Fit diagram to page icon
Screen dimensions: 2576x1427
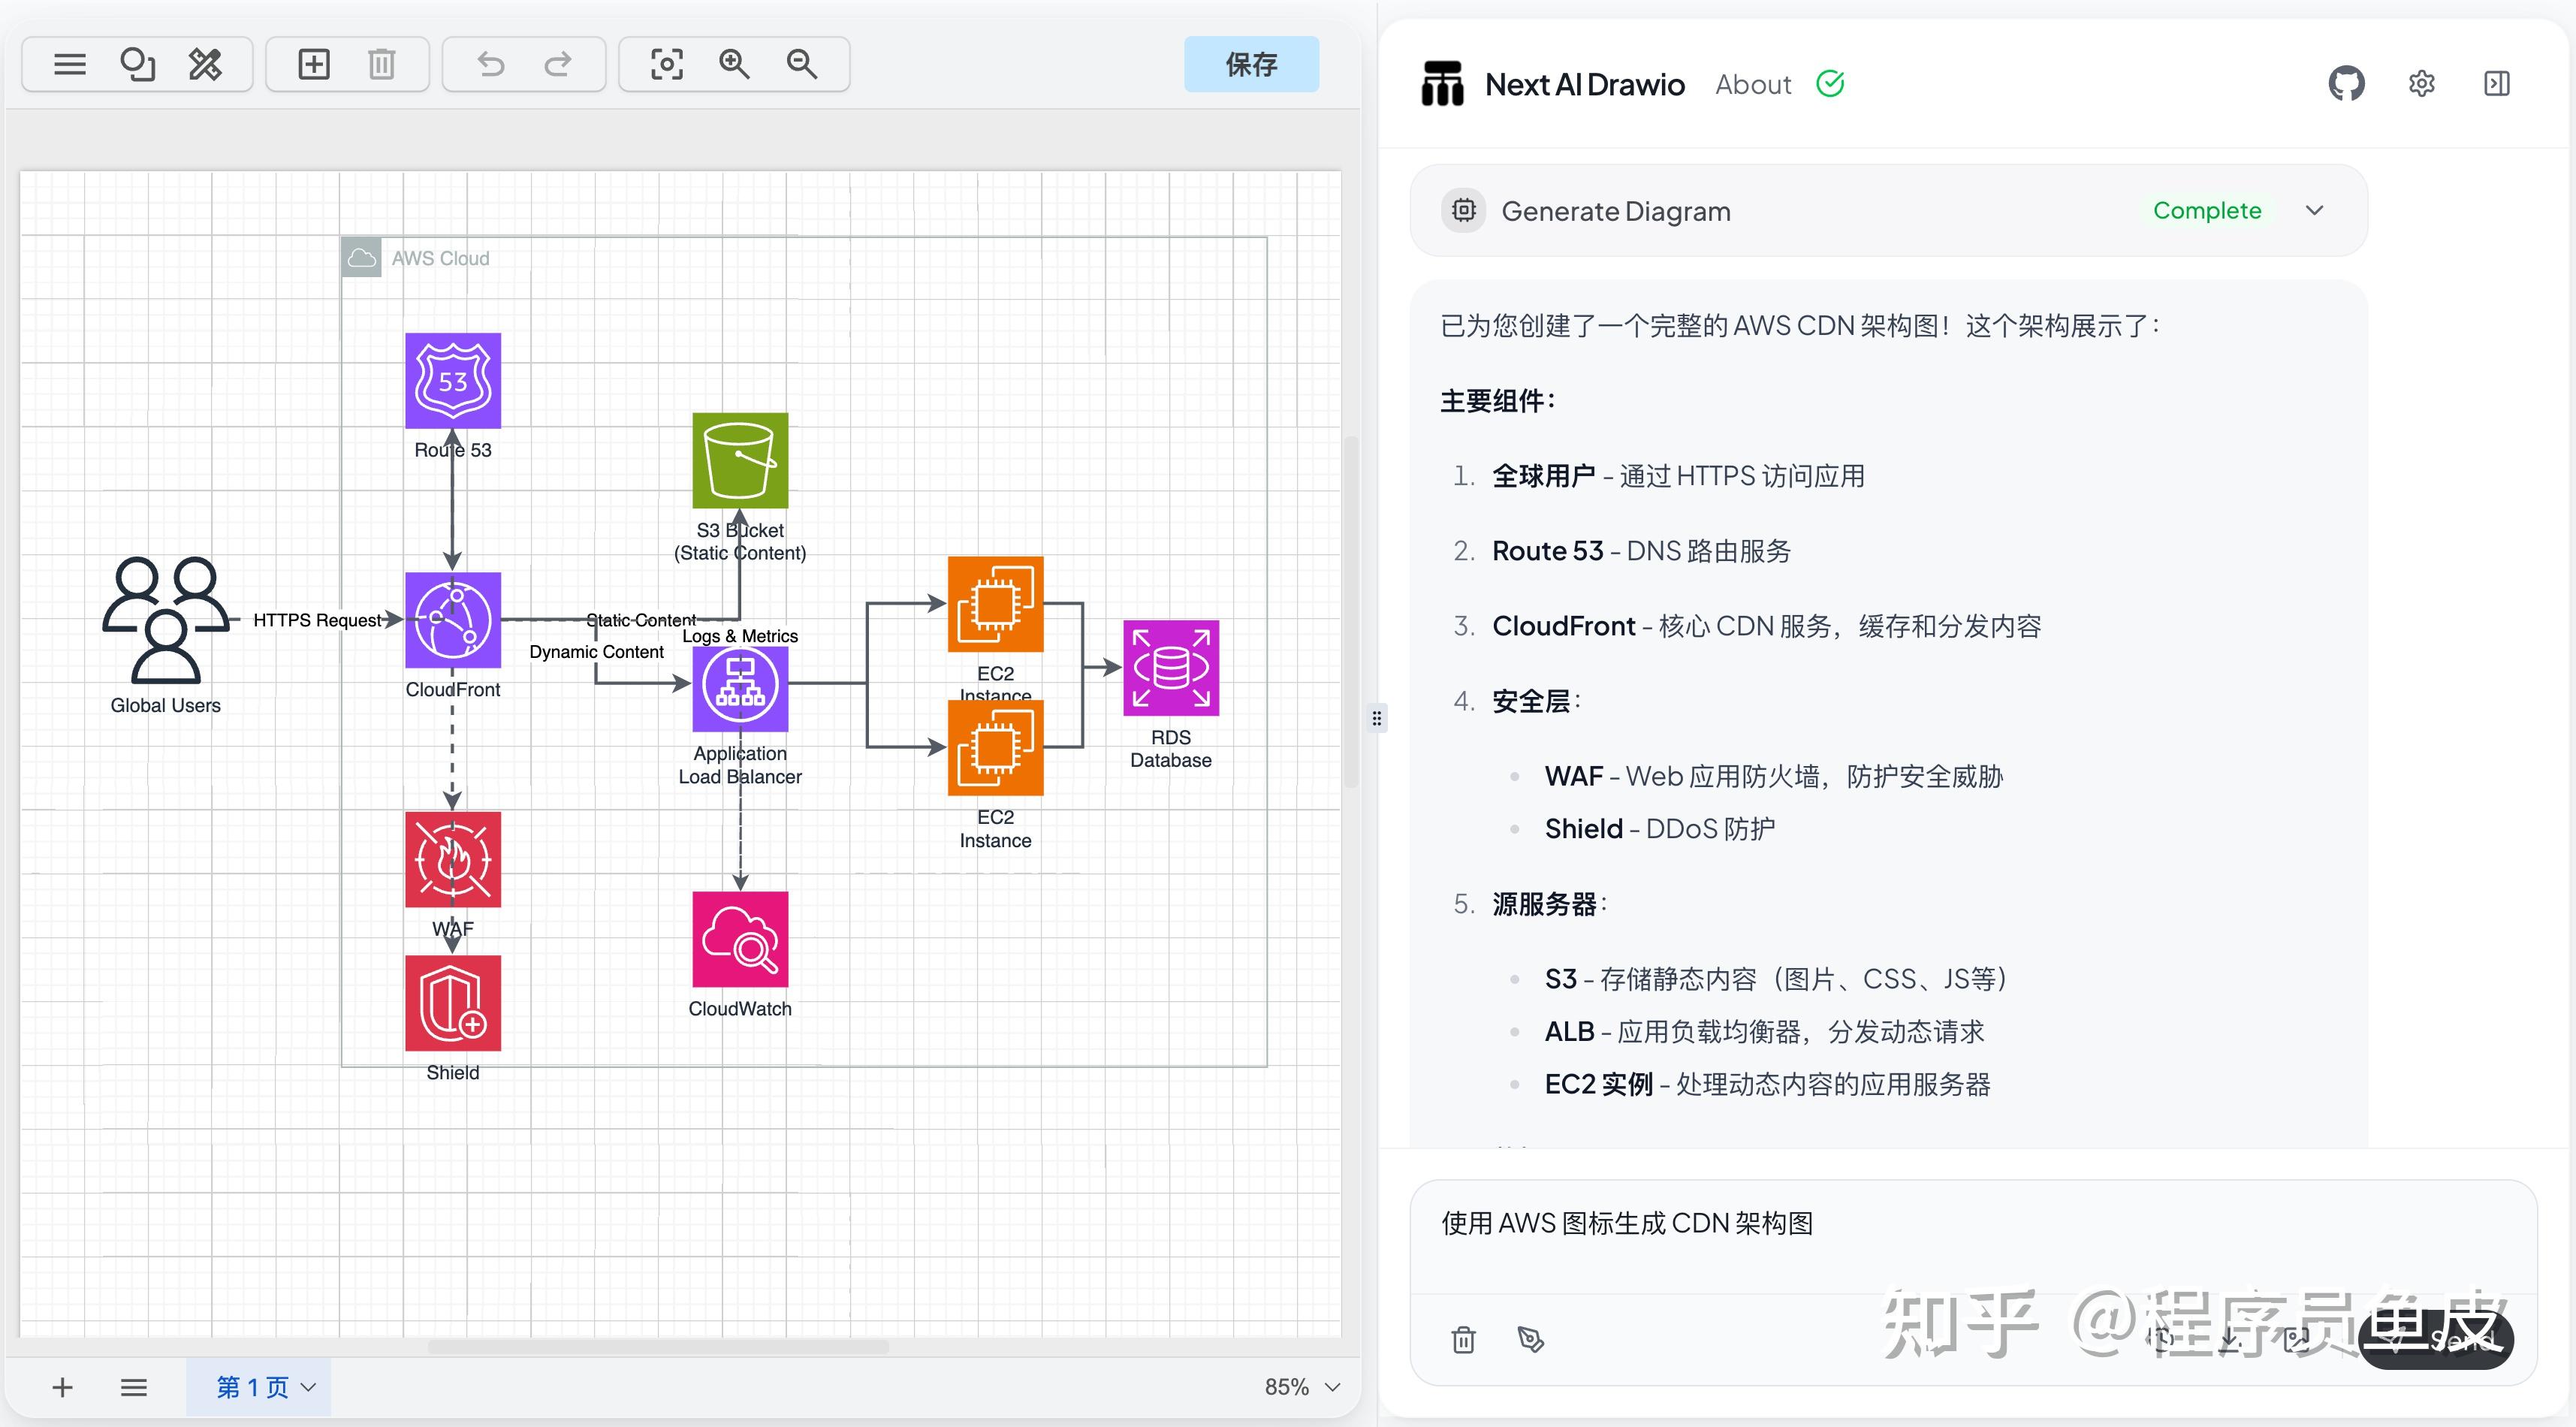coord(667,65)
